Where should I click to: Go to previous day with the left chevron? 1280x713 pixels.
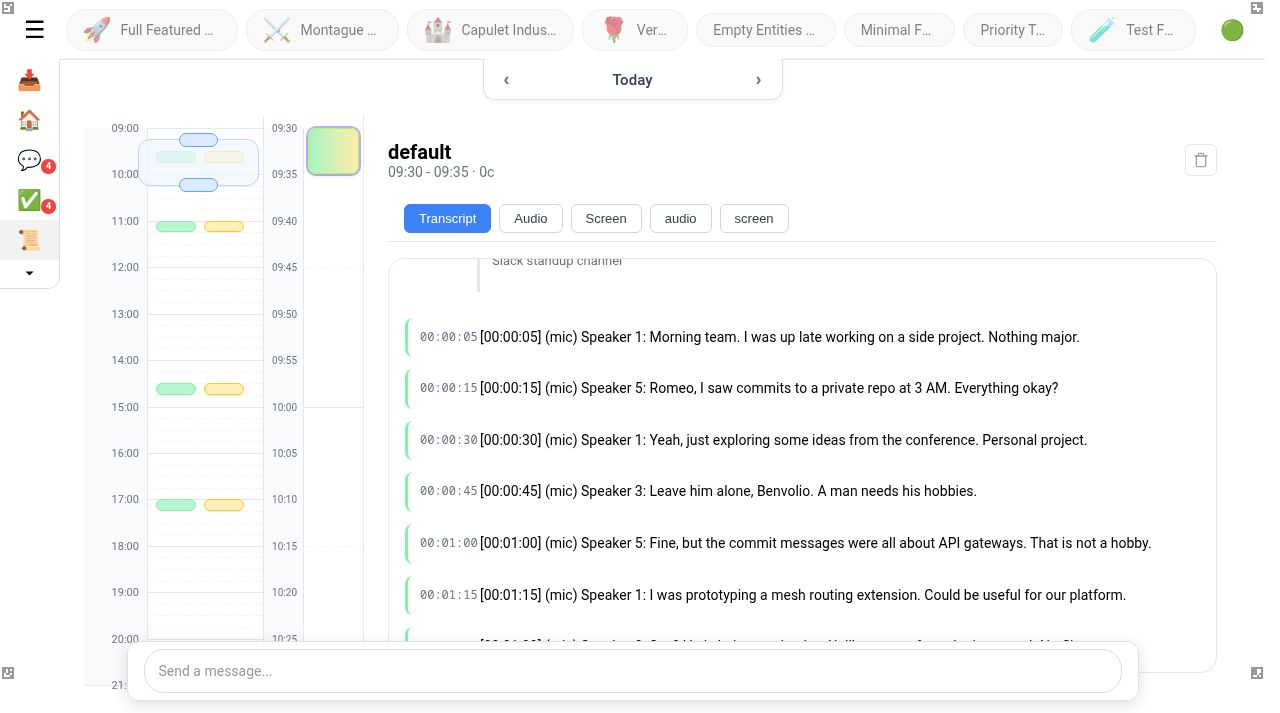pyautogui.click(x=506, y=80)
